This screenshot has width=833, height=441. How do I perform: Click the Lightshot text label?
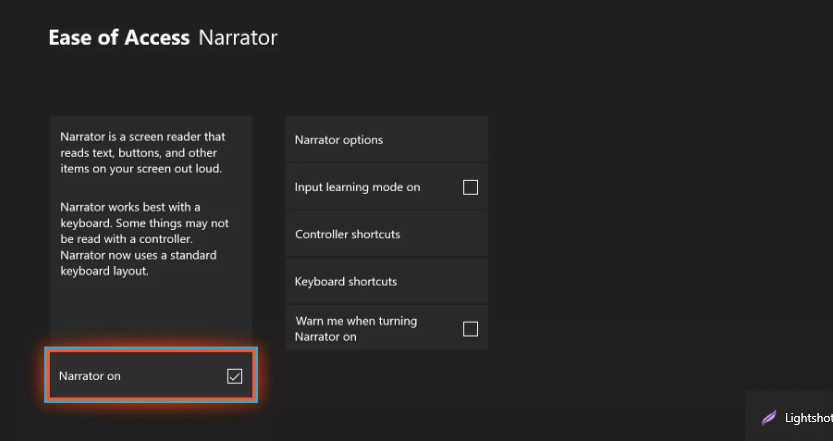tap(809, 418)
